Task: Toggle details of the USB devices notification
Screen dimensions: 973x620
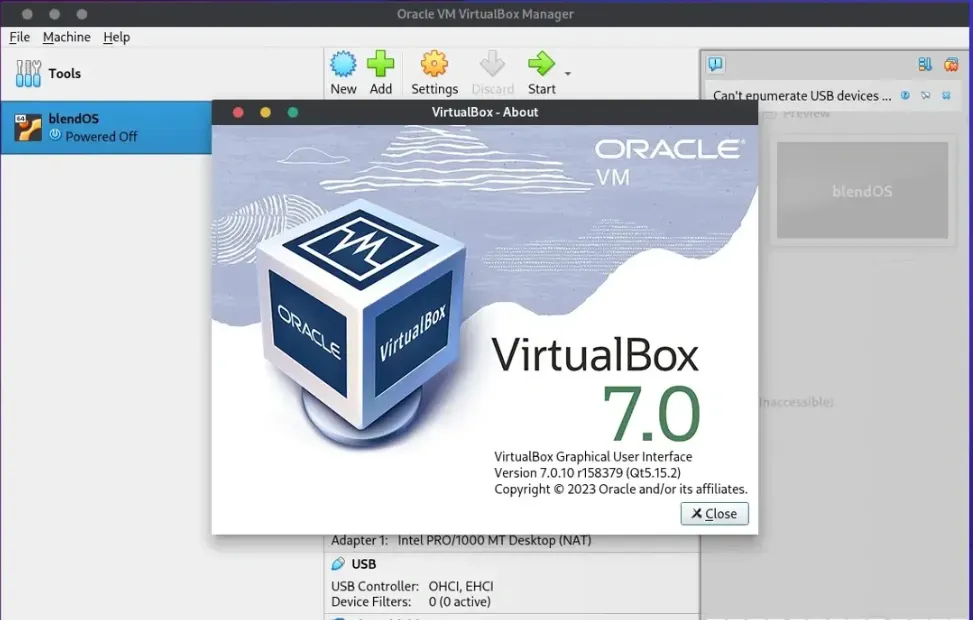Action: coord(926,96)
